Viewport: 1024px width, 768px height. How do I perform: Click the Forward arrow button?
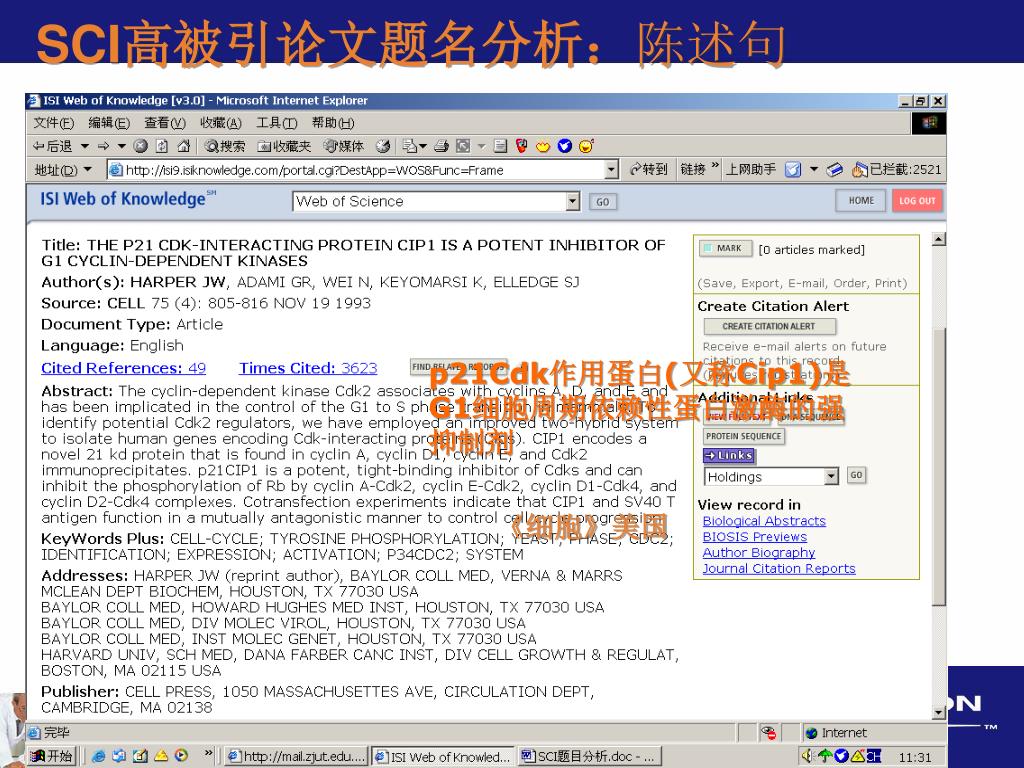103,146
